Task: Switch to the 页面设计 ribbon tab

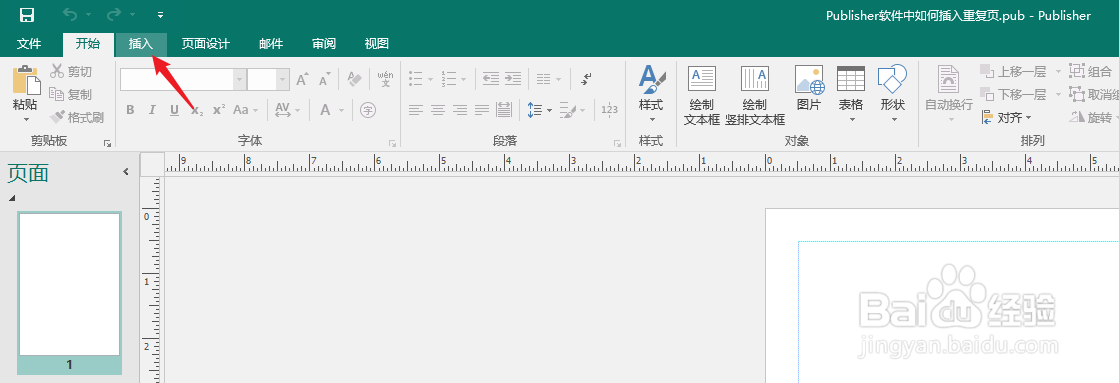Action: (x=206, y=44)
